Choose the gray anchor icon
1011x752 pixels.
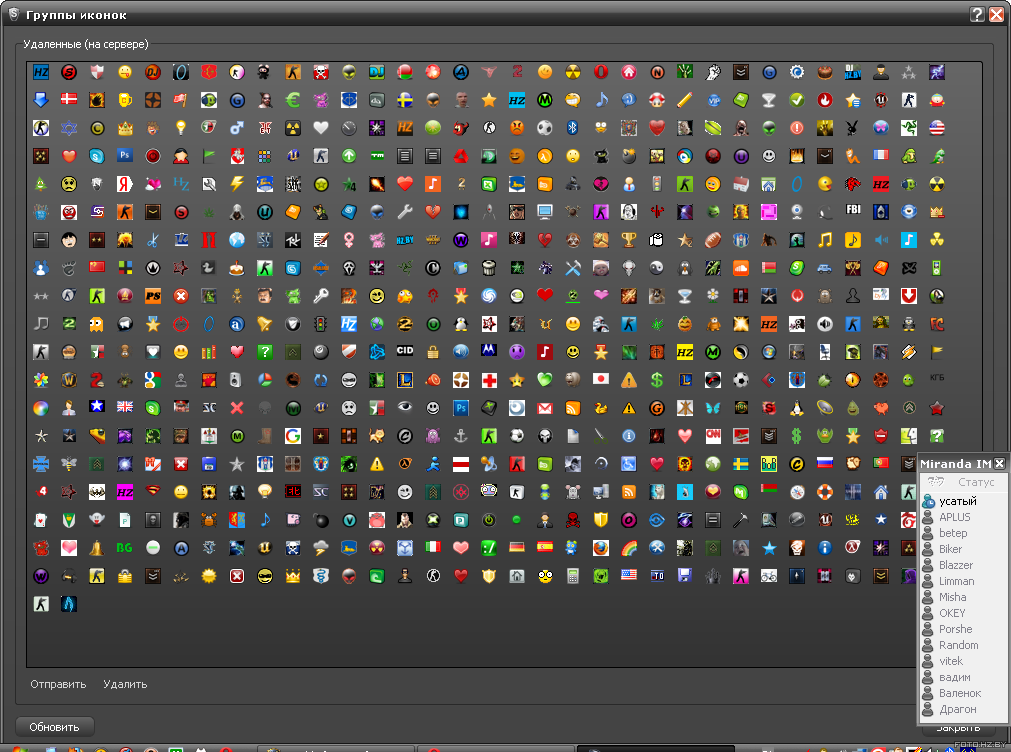(460, 436)
